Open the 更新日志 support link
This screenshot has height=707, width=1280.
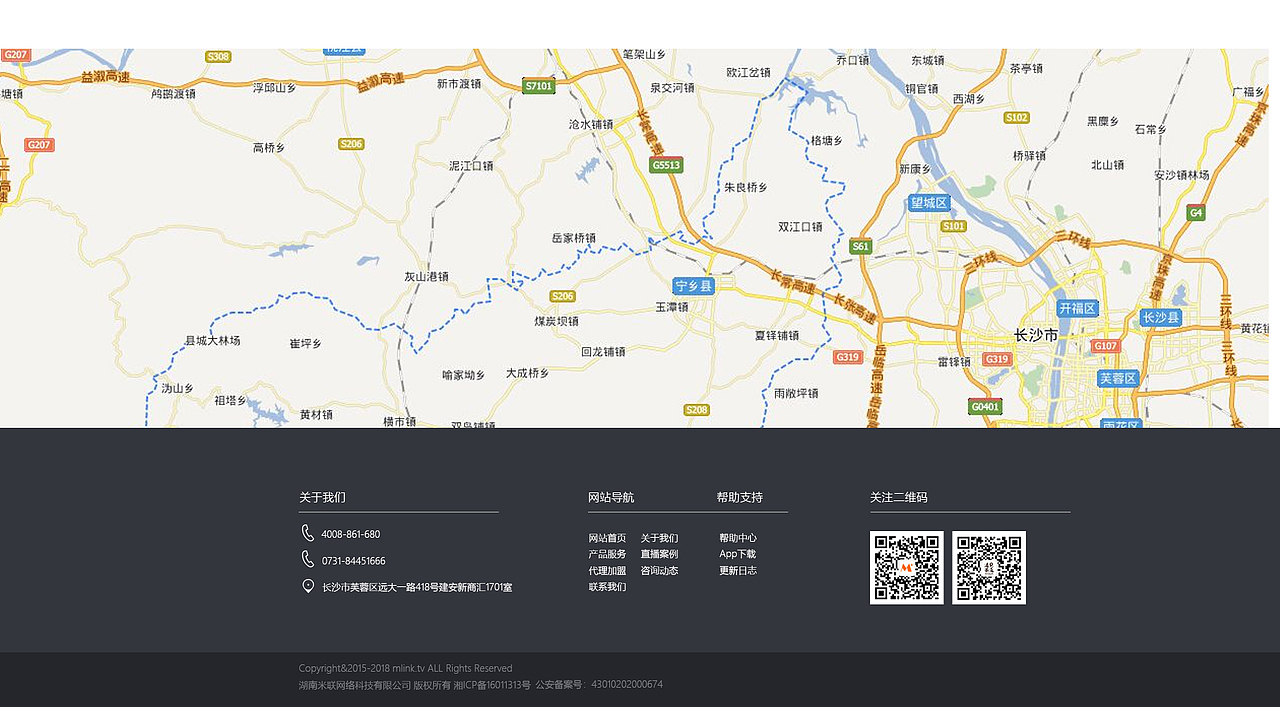point(738,571)
